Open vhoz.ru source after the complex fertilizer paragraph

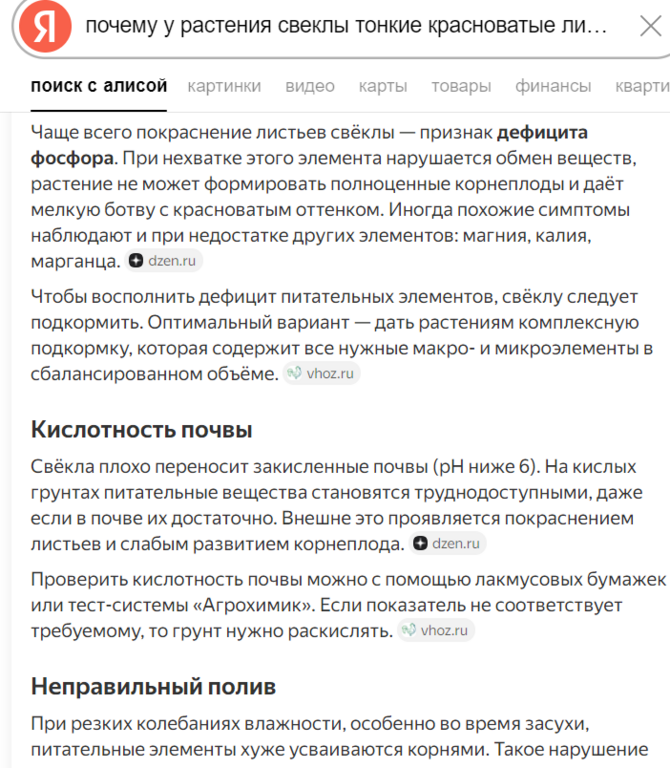[320, 373]
